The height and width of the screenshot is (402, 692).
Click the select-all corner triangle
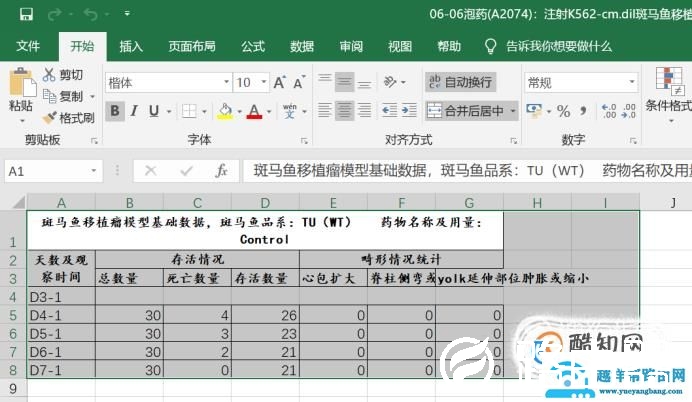point(19,202)
